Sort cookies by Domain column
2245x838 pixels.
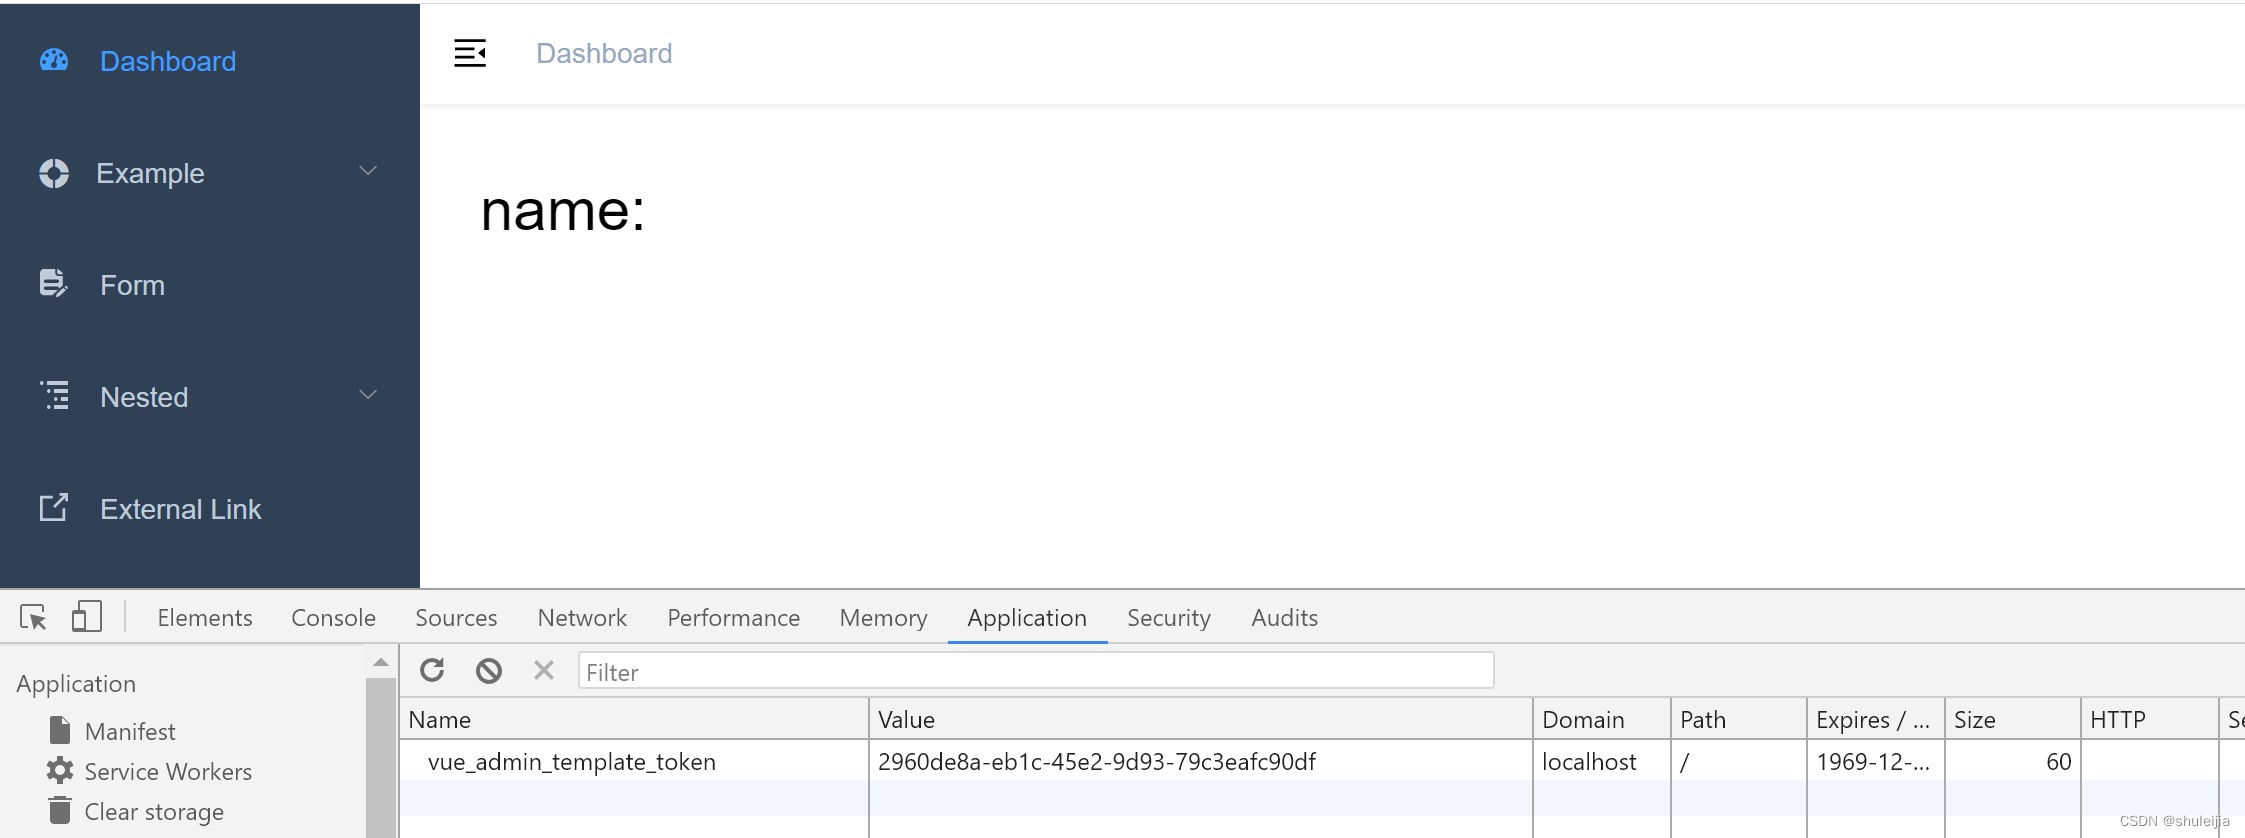1602,719
